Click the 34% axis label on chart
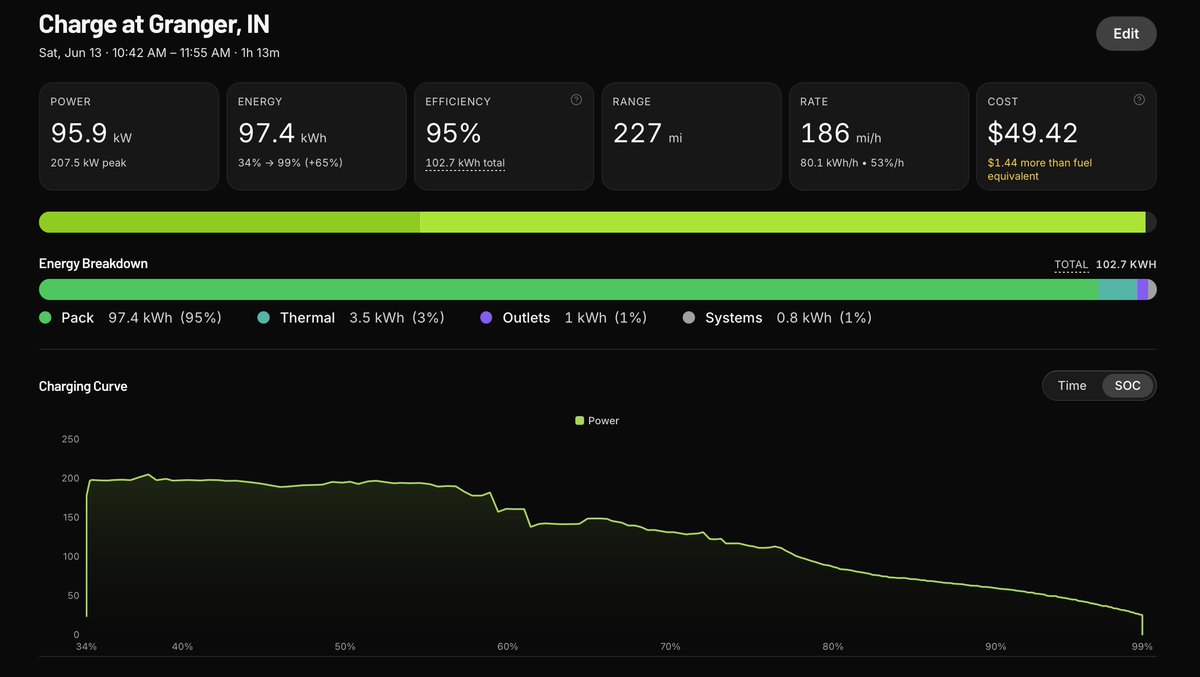Image resolution: width=1200 pixels, height=677 pixels. [x=86, y=647]
